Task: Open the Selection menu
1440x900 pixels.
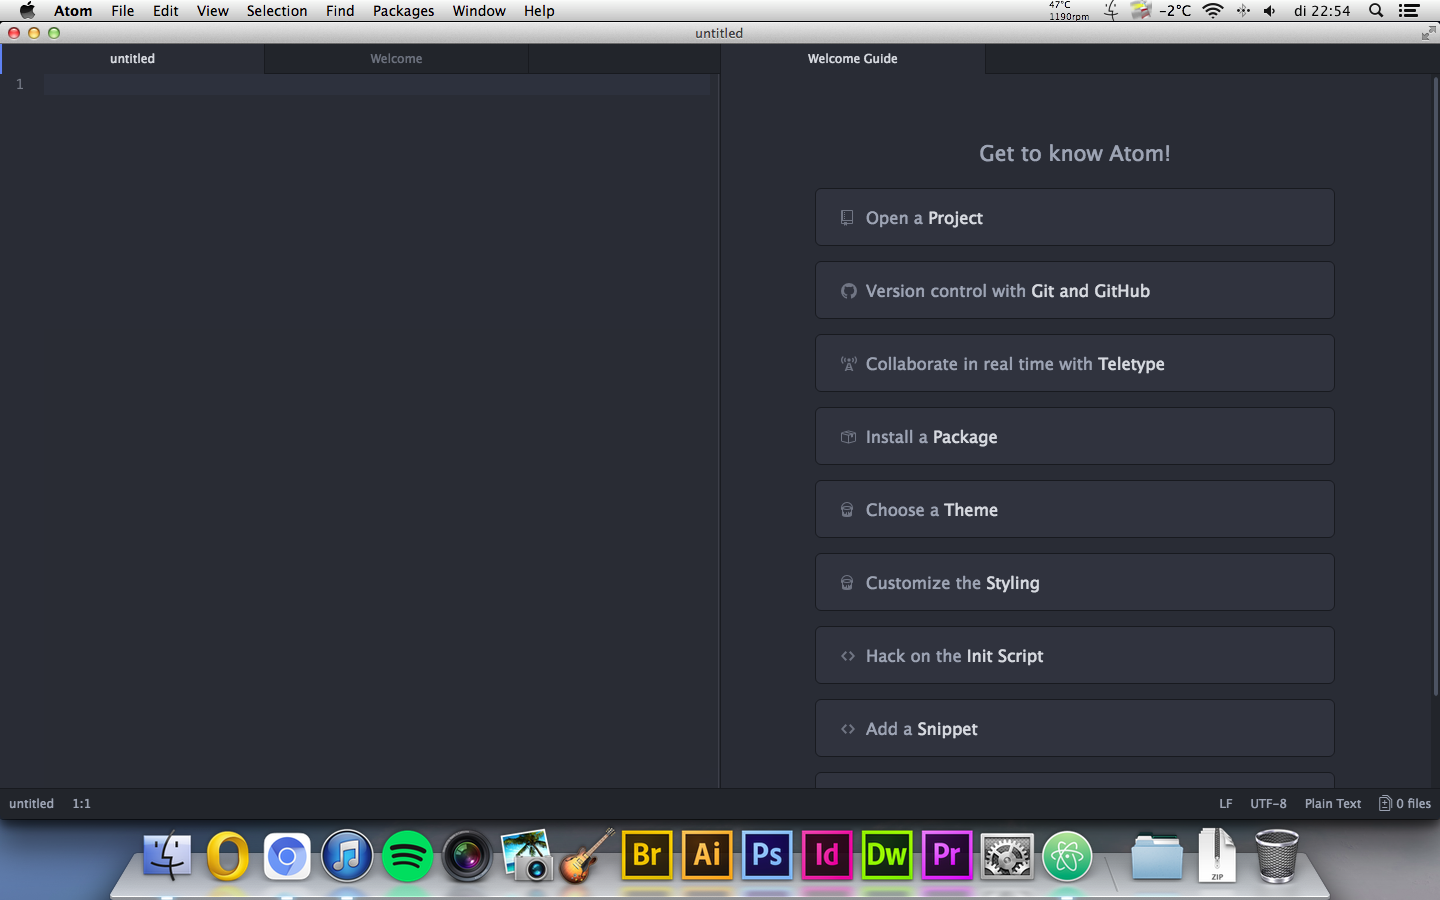Action: click(x=277, y=11)
